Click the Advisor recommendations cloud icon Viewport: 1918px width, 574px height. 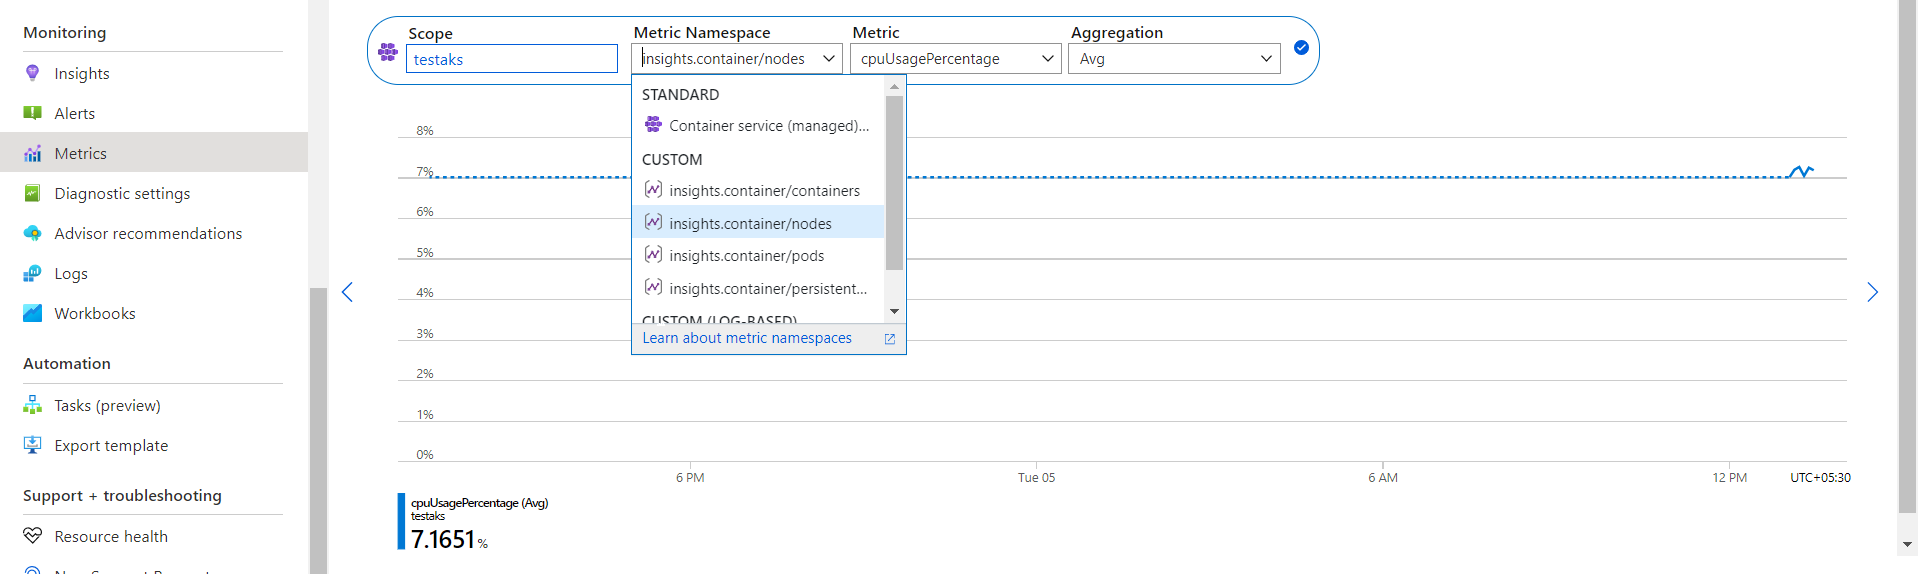pos(33,233)
